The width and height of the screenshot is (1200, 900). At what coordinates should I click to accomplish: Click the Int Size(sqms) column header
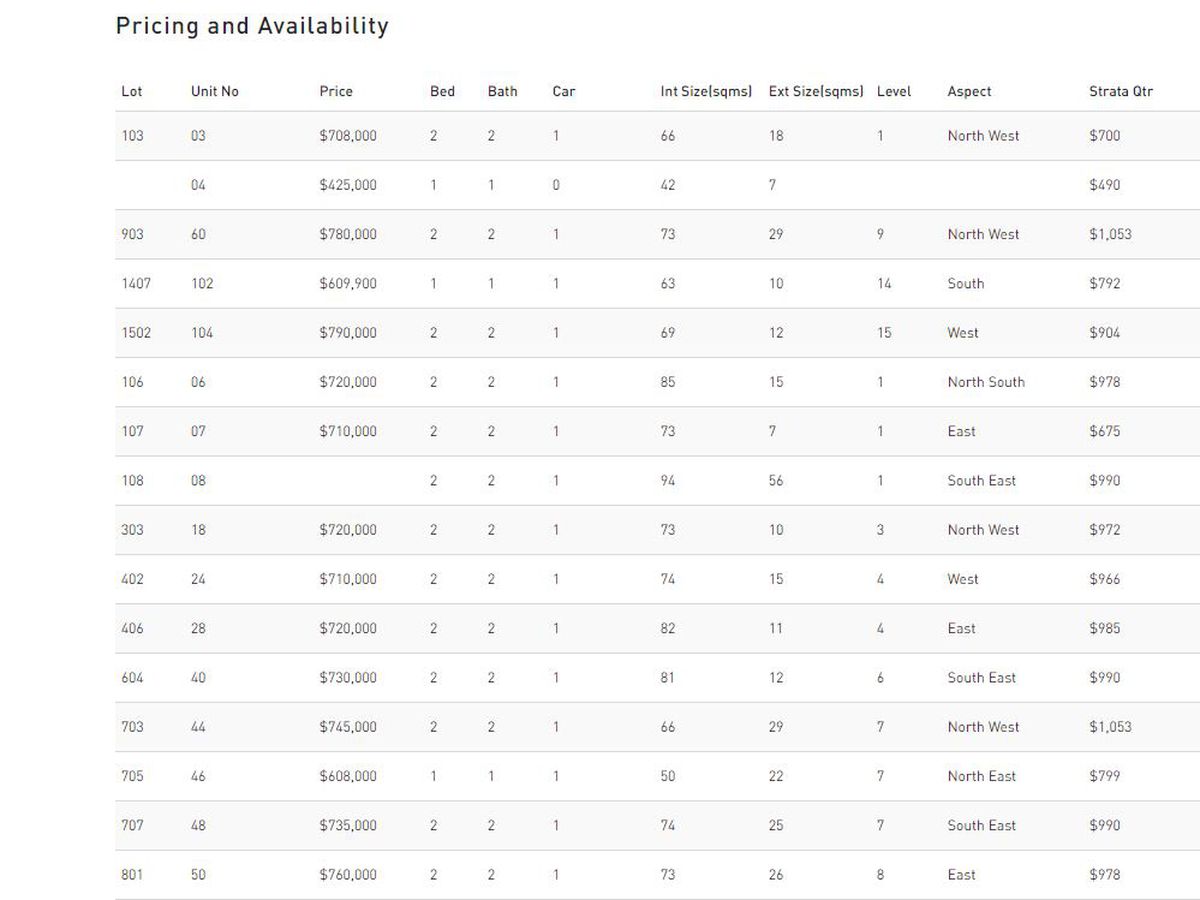[x=706, y=91]
